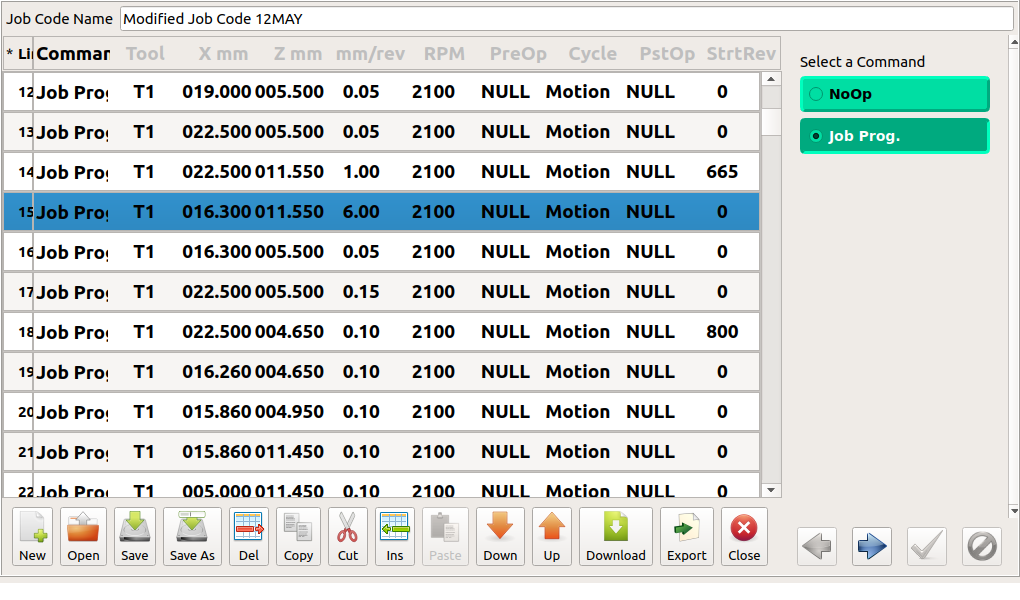Click the cancel circle-slash button
The width and height of the screenshot is (1020, 600).
click(x=982, y=546)
